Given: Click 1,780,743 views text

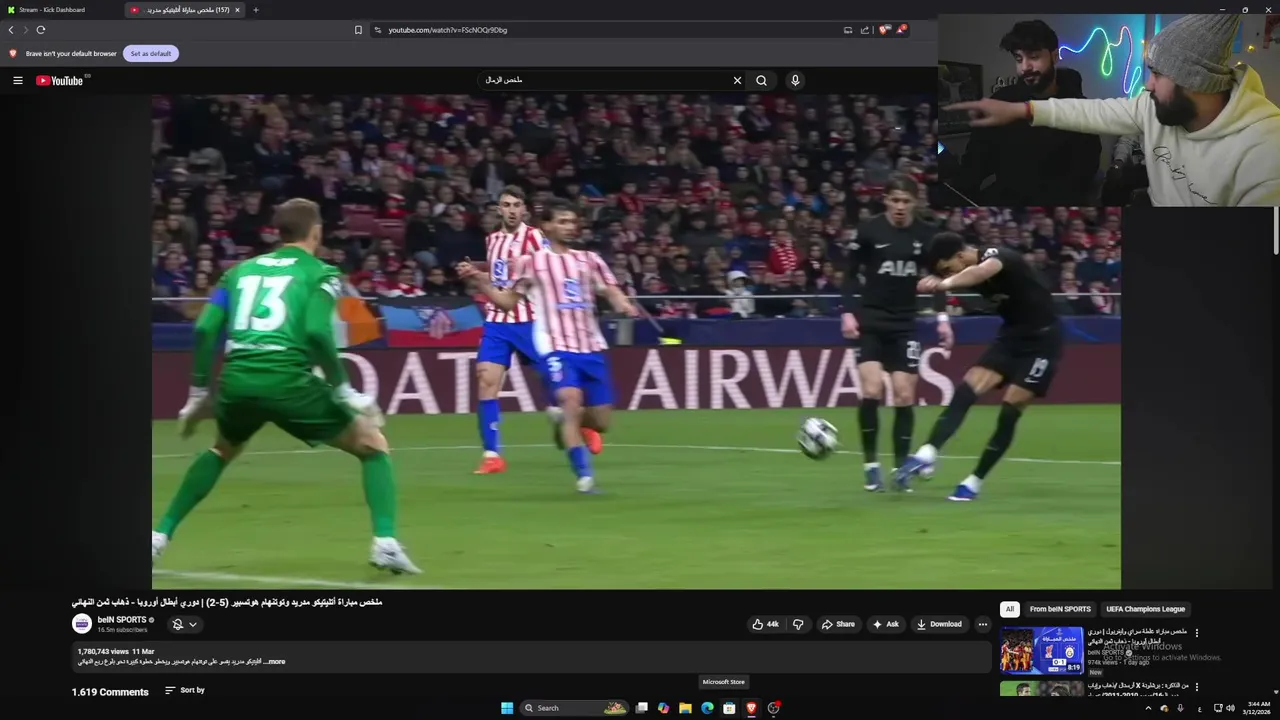Looking at the screenshot, I should 103,651.
